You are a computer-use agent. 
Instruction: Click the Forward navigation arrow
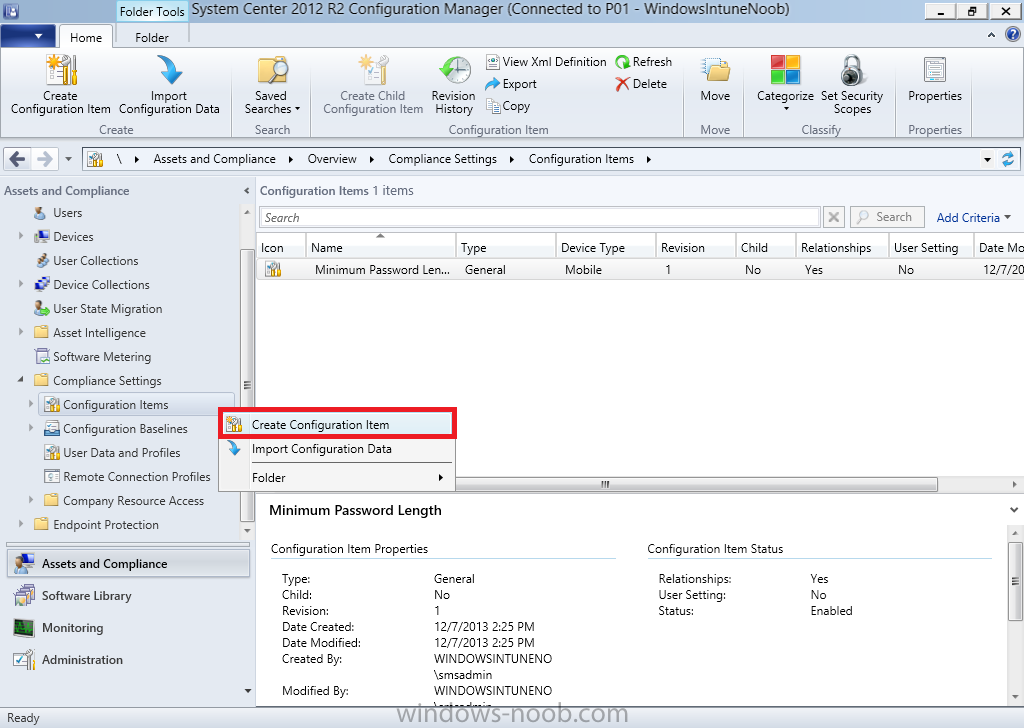(x=44, y=159)
